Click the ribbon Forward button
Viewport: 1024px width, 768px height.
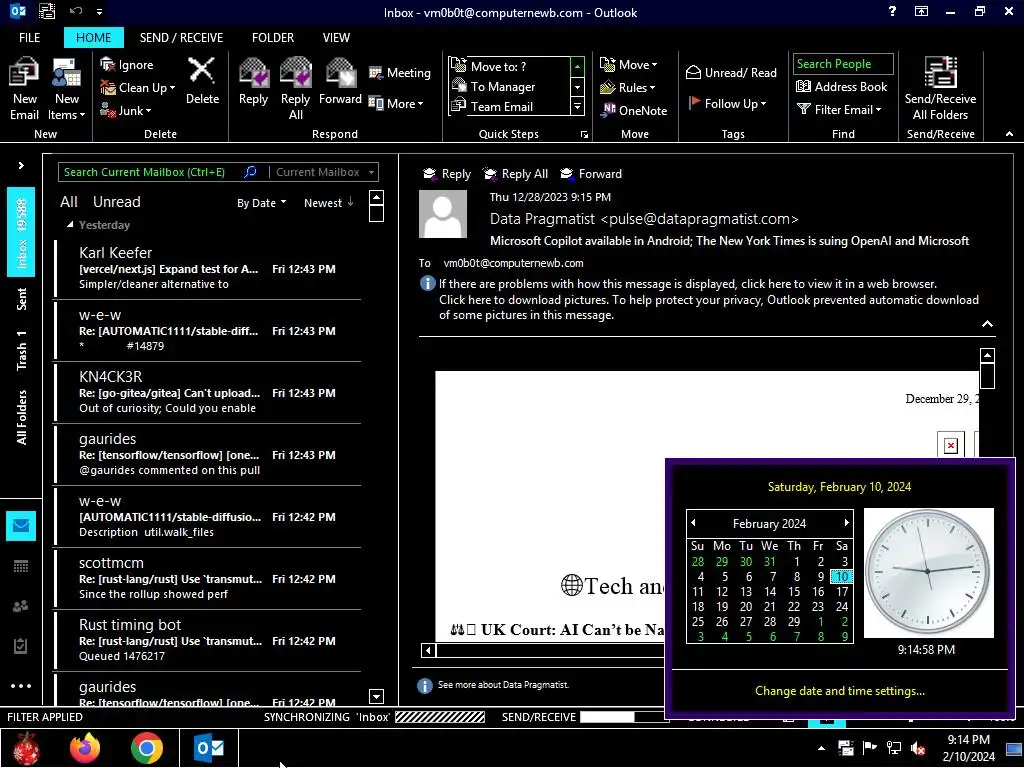340,82
